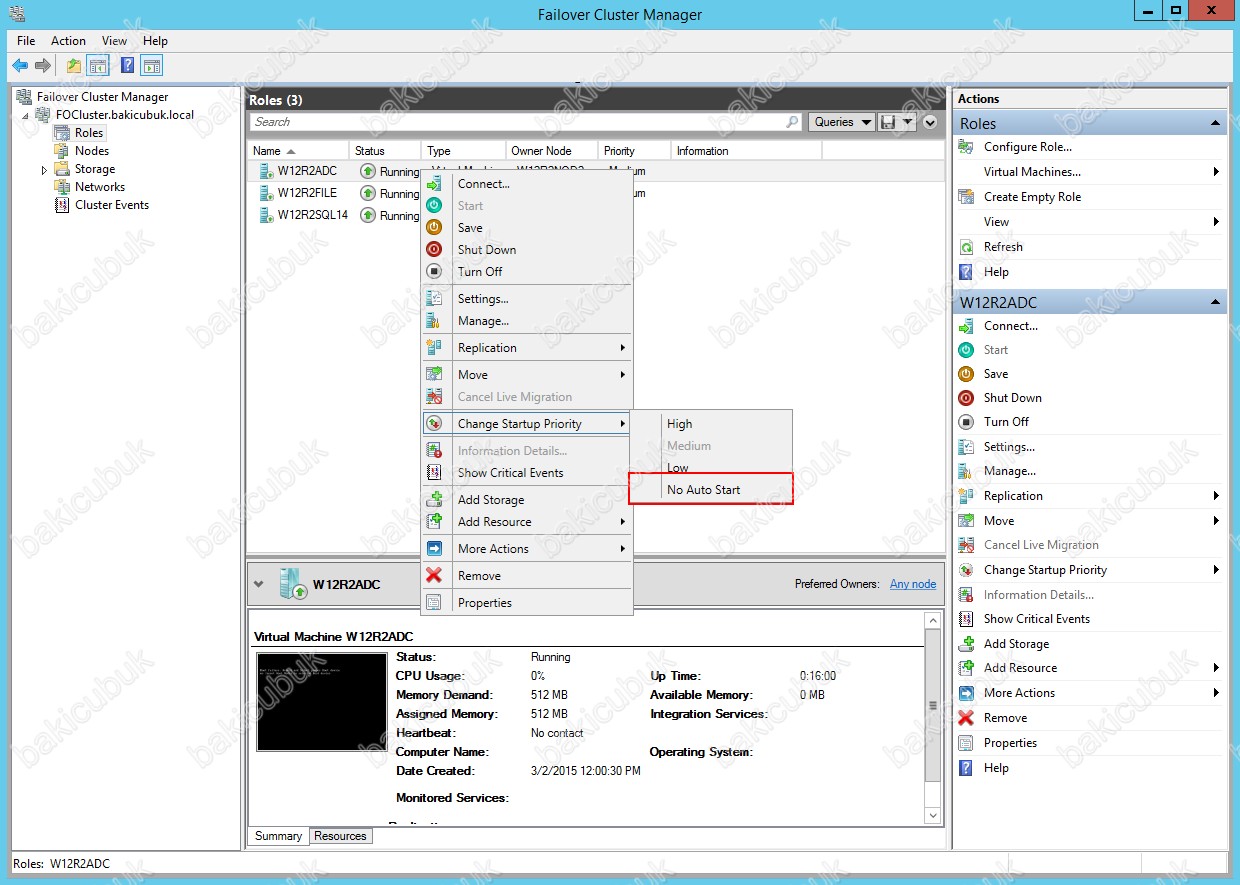Open the Virtual Machines... submenu in the Actions pane
This screenshot has width=1240, height=885.
[1090, 172]
